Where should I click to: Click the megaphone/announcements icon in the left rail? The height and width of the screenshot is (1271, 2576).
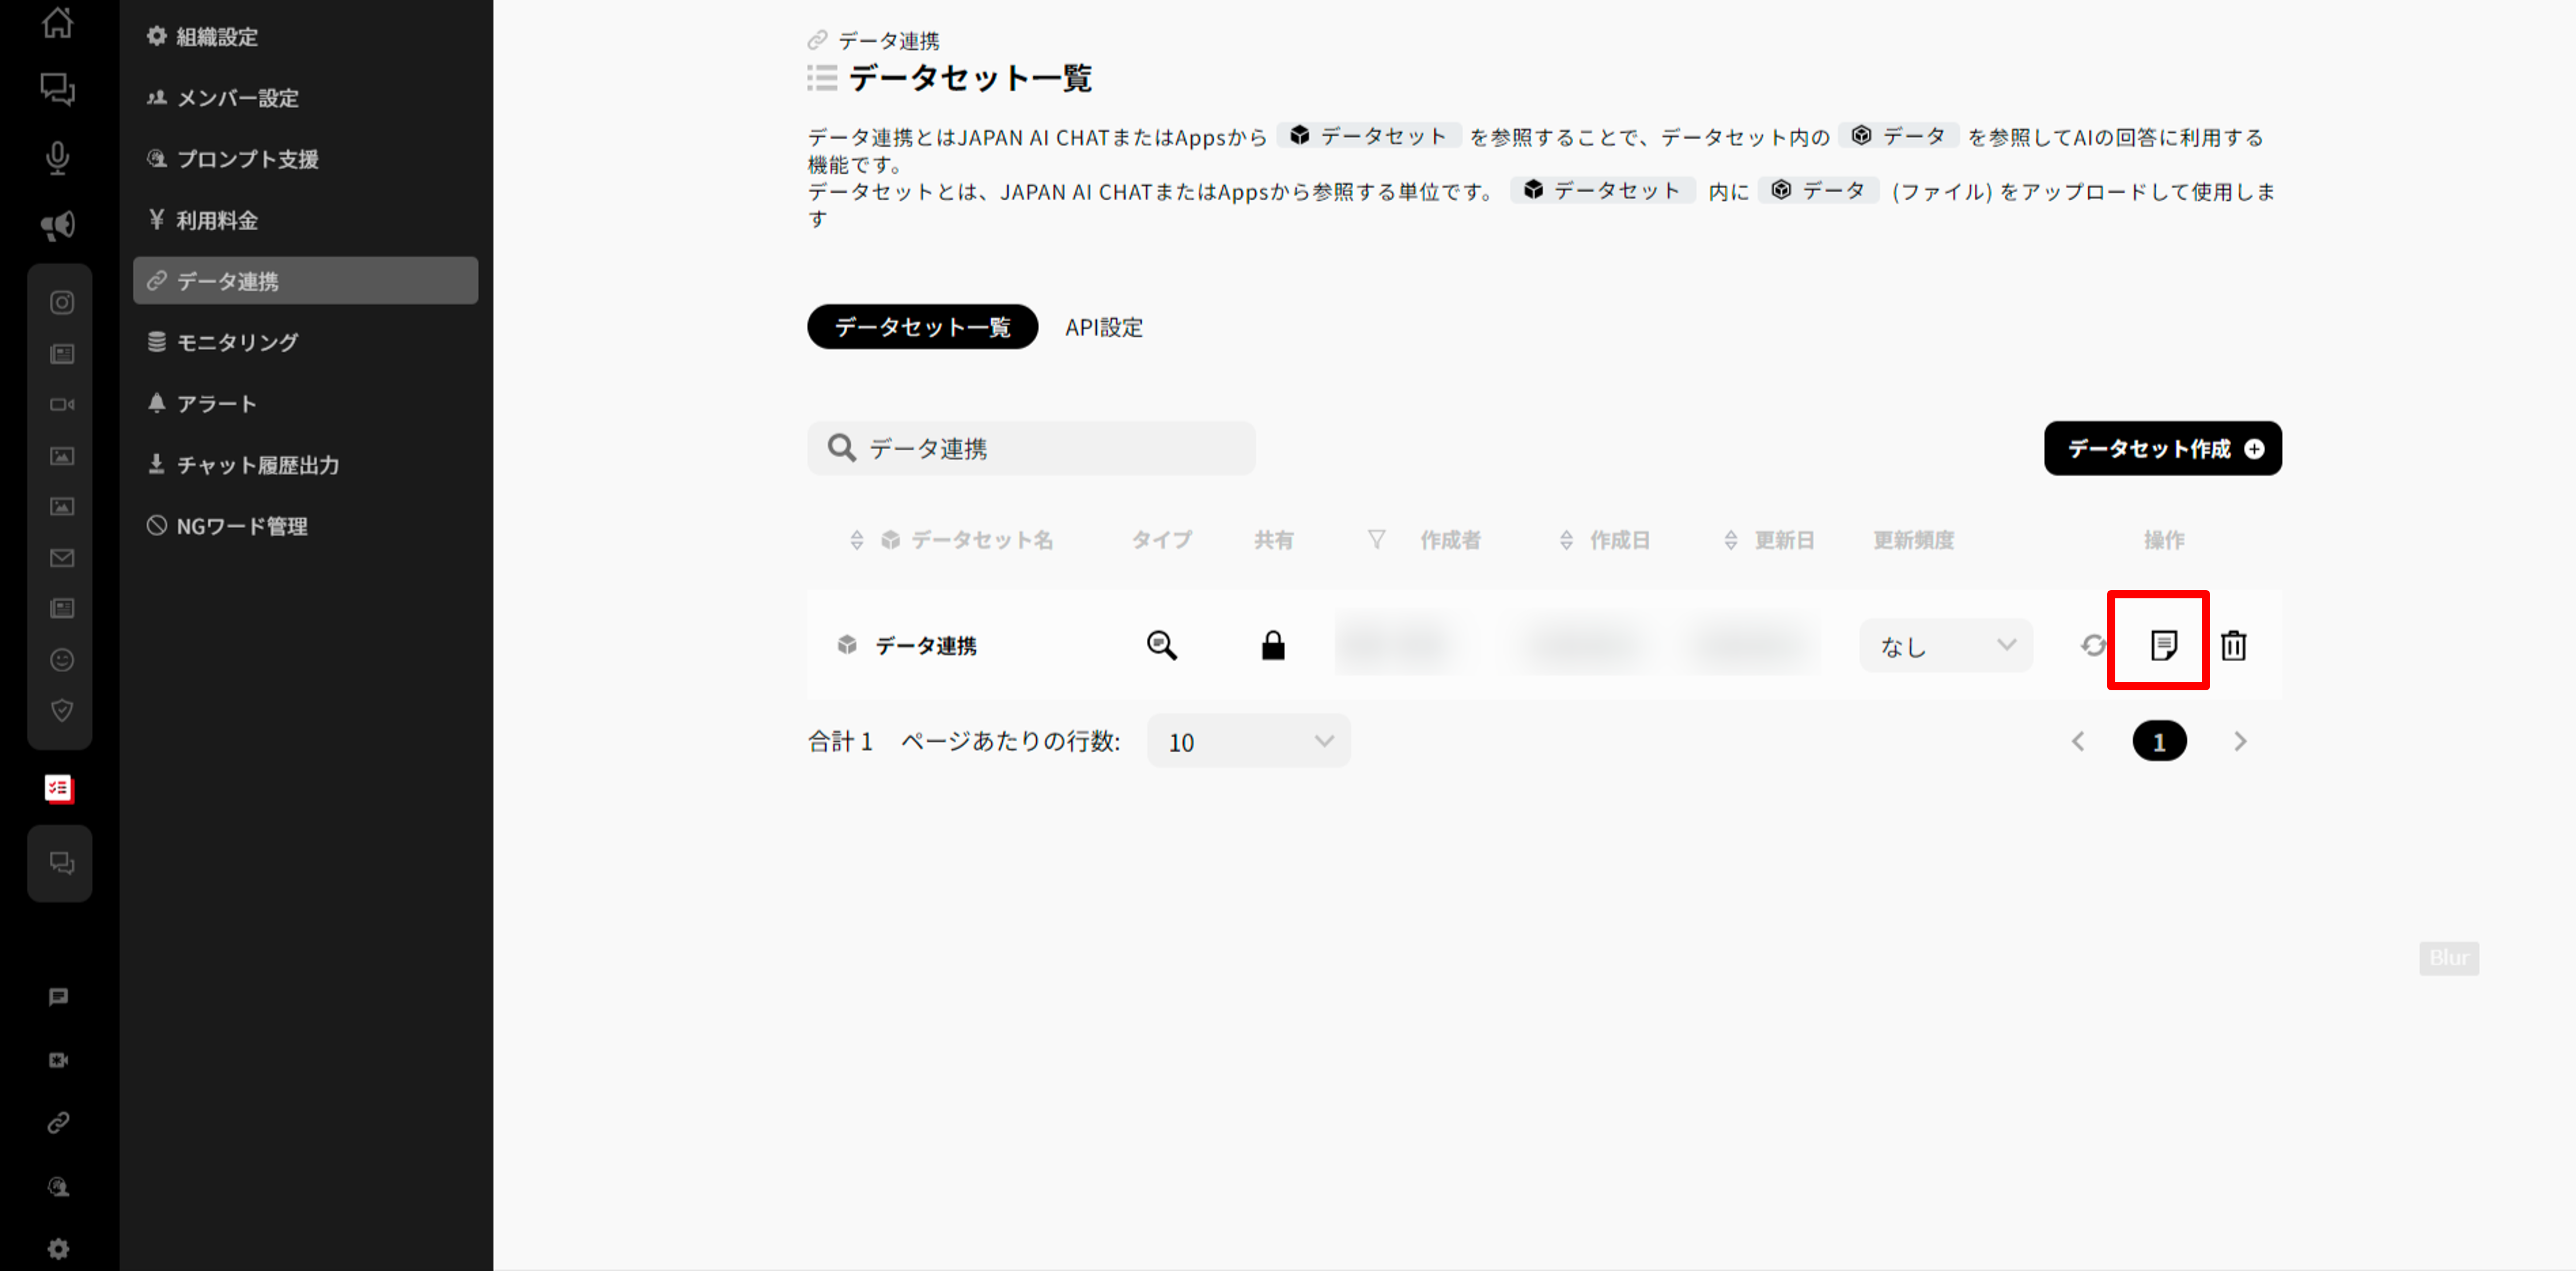(x=58, y=224)
